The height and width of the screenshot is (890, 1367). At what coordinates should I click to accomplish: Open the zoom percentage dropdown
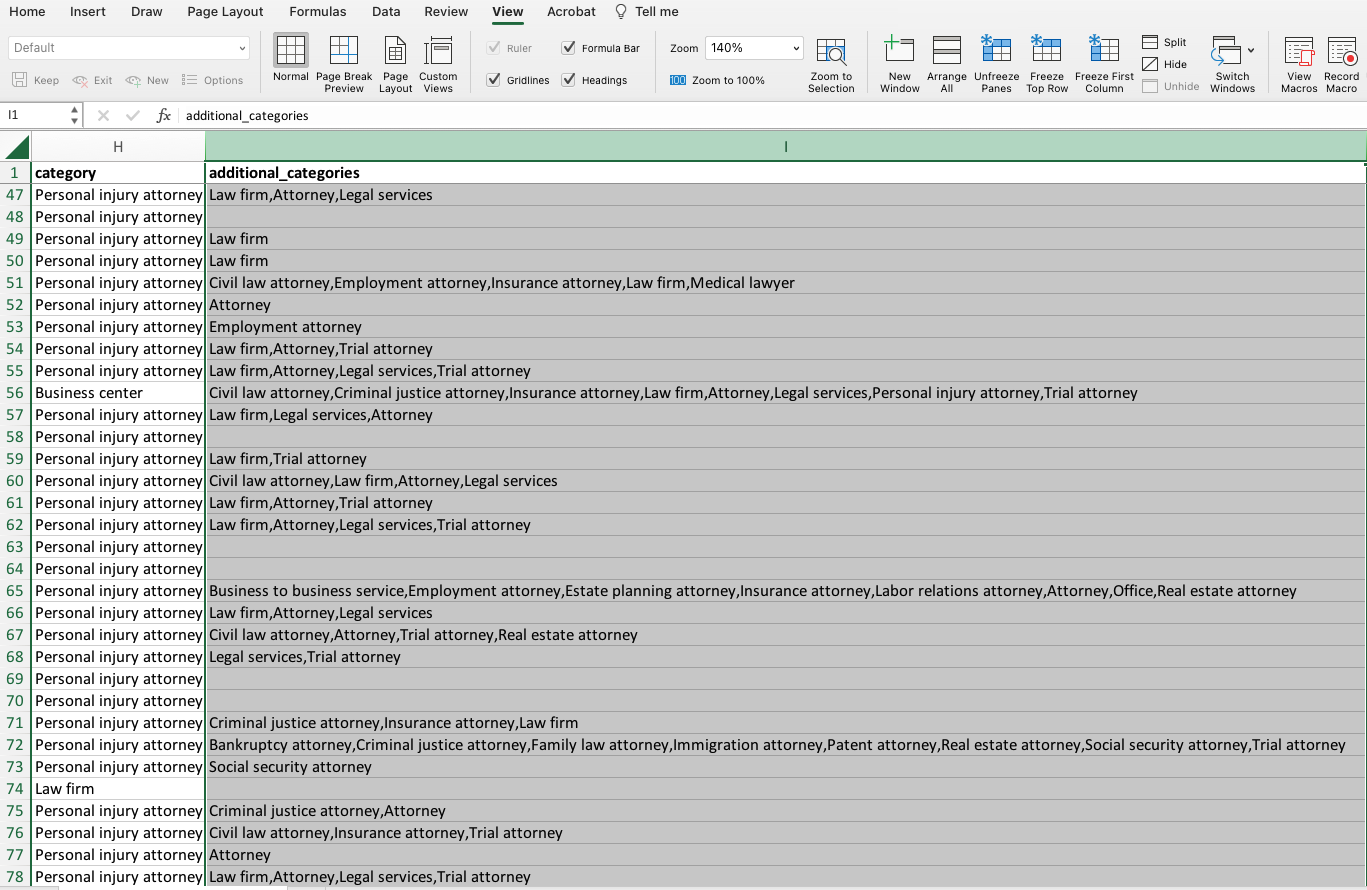point(796,48)
